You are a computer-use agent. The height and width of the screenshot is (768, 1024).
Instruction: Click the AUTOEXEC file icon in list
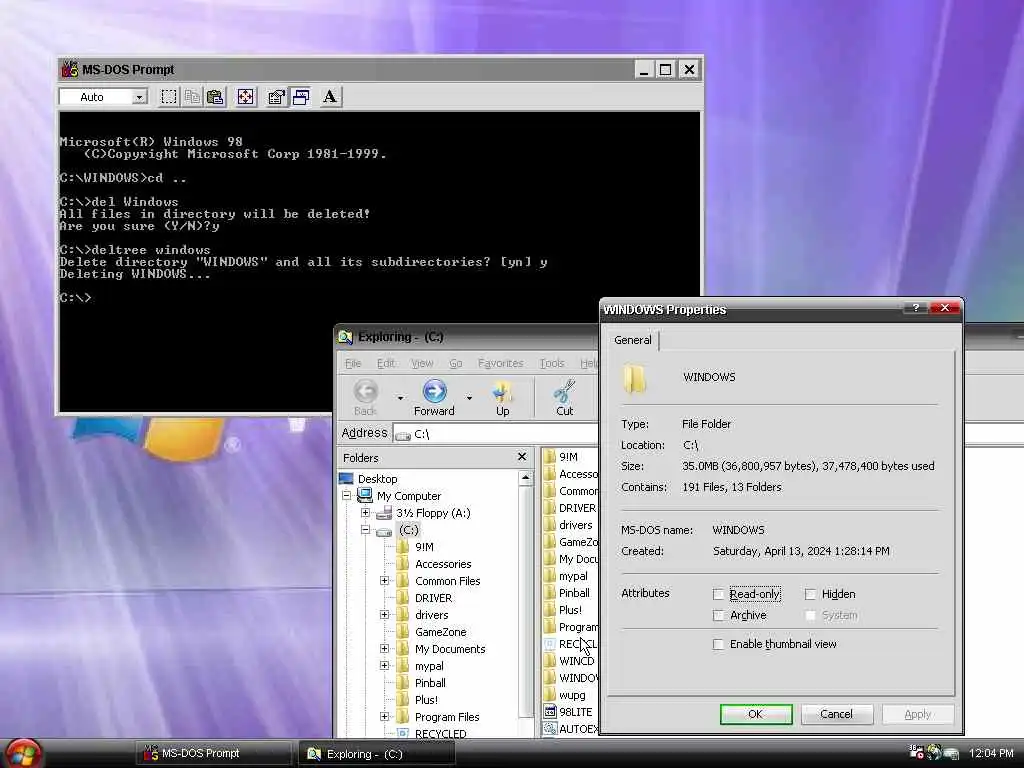(549, 729)
